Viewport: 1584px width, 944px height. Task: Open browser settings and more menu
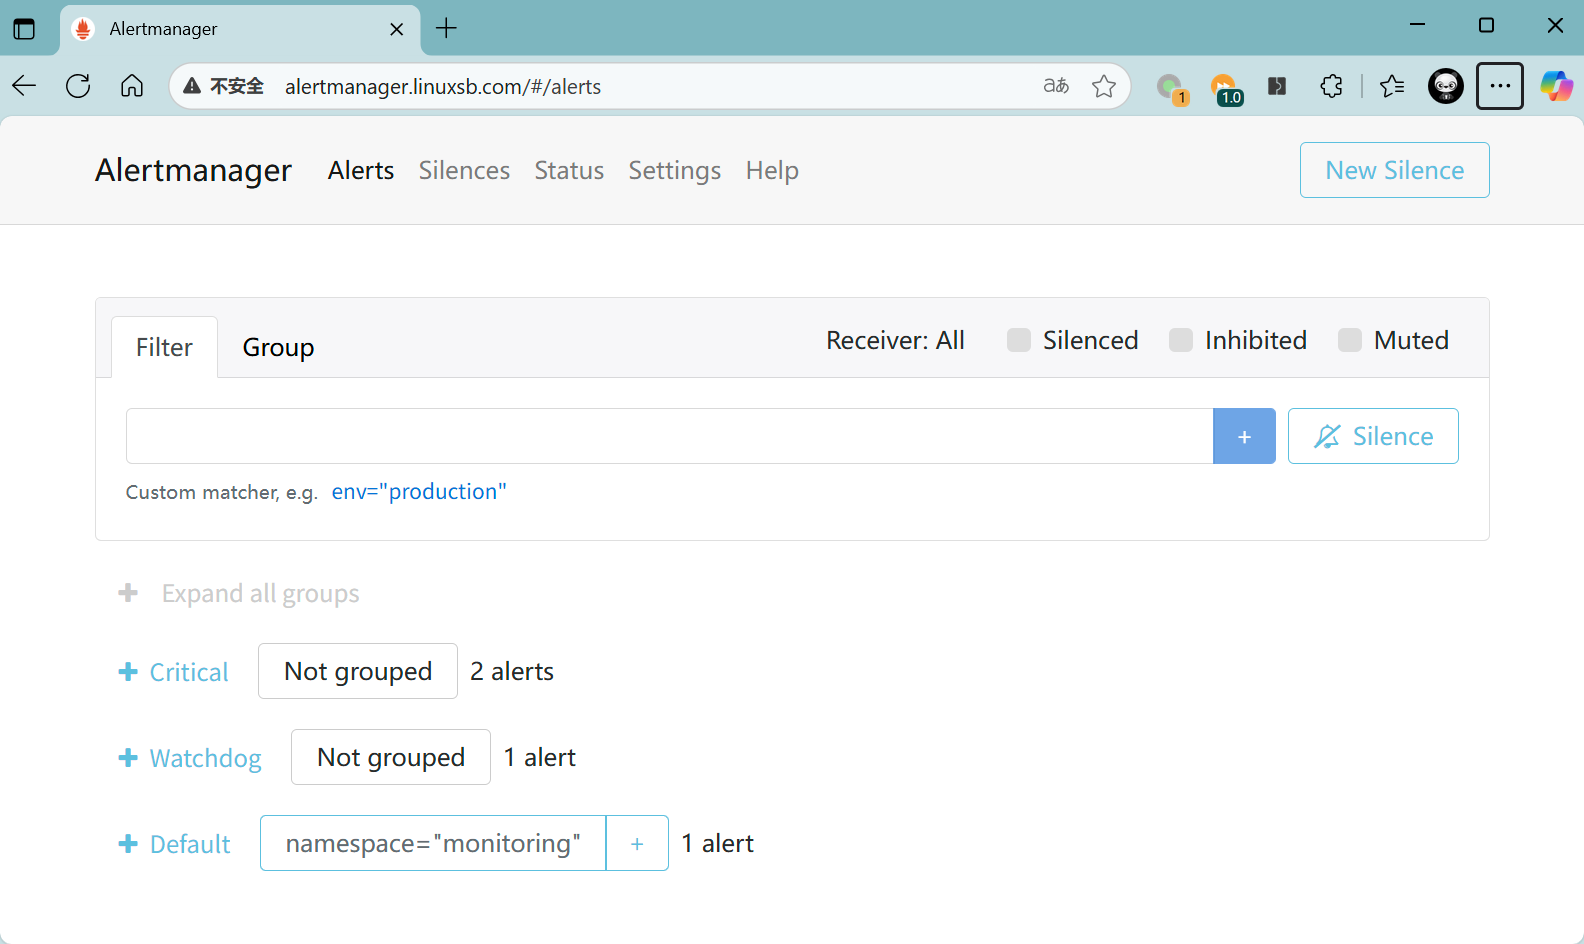1499,86
